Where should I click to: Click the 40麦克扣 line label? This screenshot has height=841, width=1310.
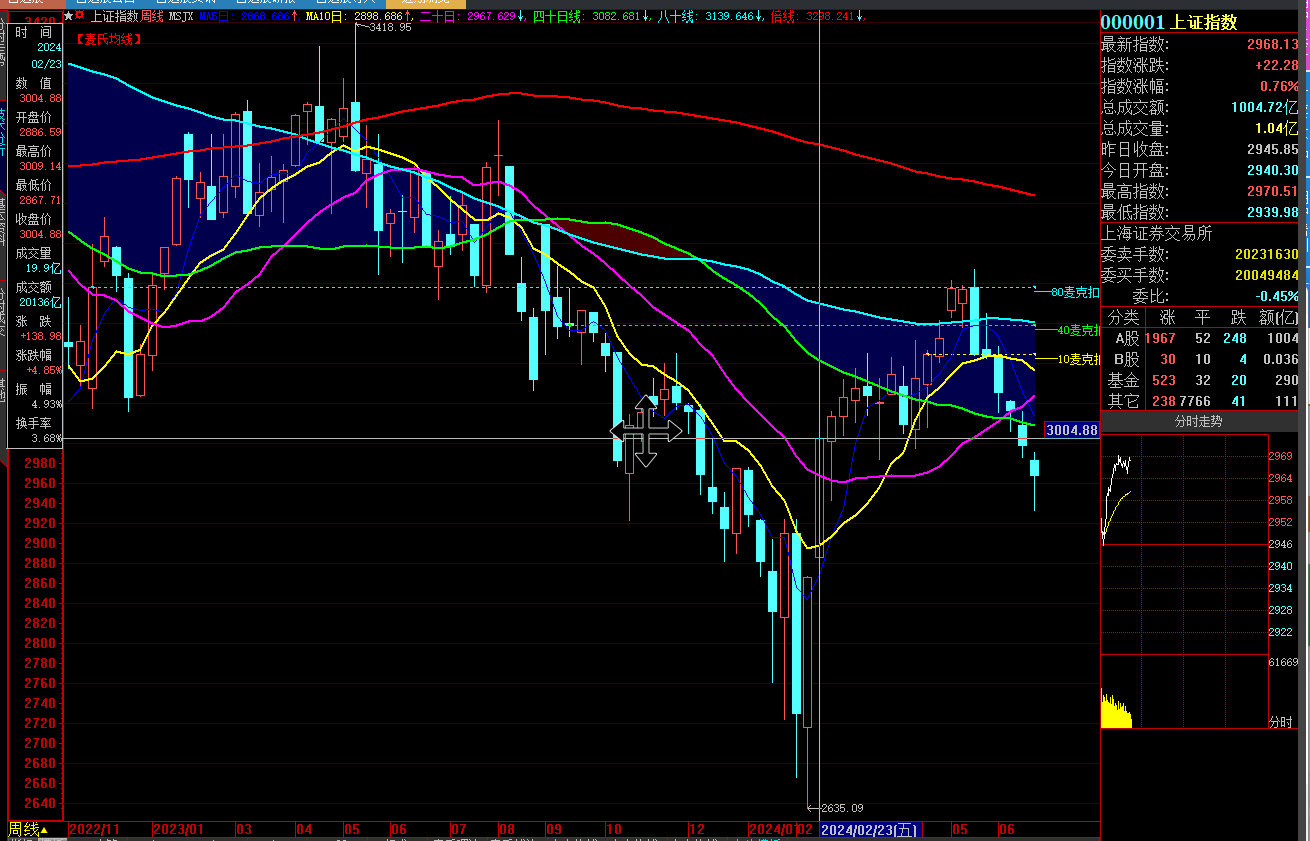coord(1078,329)
